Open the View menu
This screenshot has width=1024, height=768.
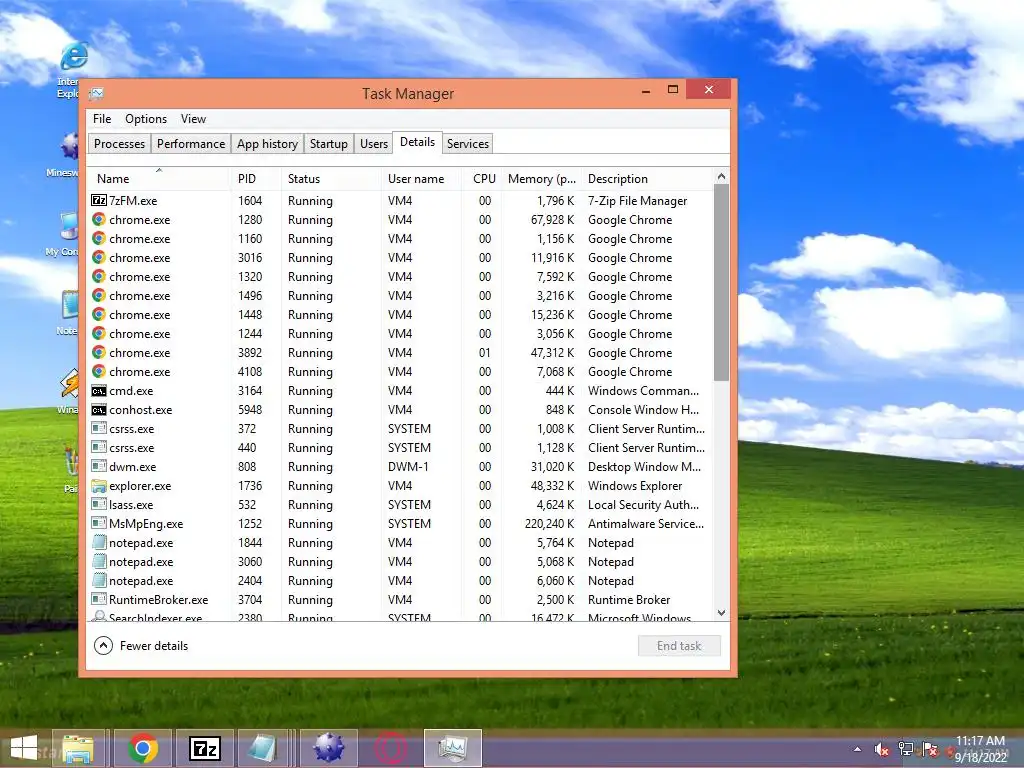pos(193,119)
